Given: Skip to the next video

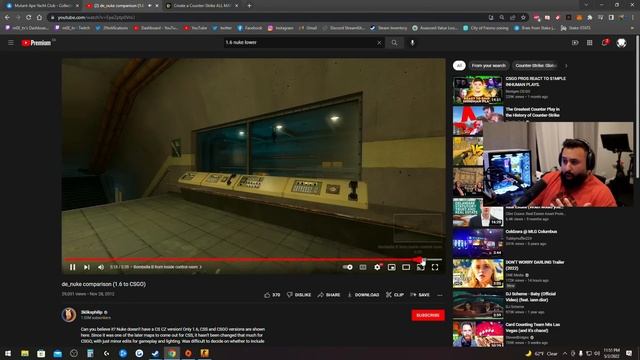Looking at the screenshot, I should pos(87,267).
